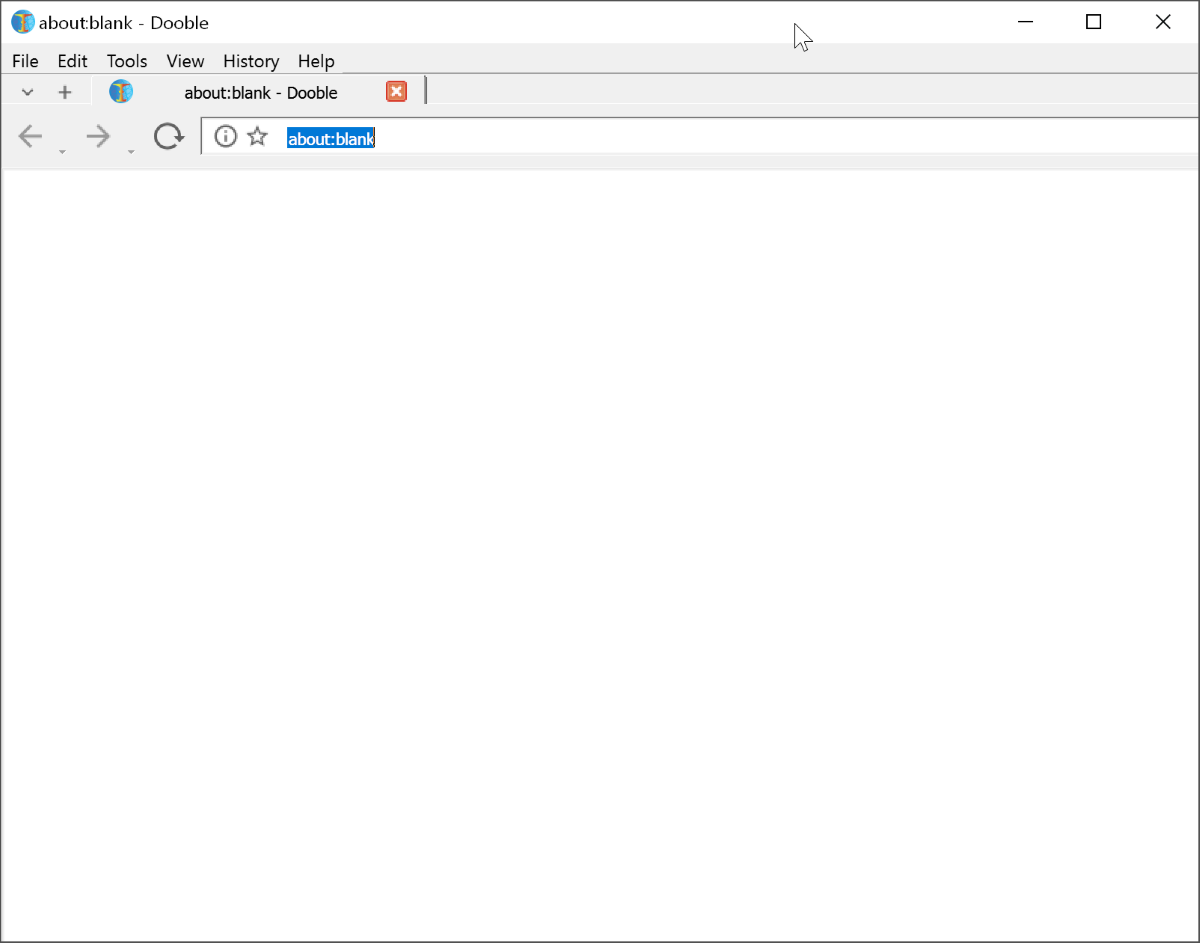
Task: Open the View menu
Action: click(185, 61)
